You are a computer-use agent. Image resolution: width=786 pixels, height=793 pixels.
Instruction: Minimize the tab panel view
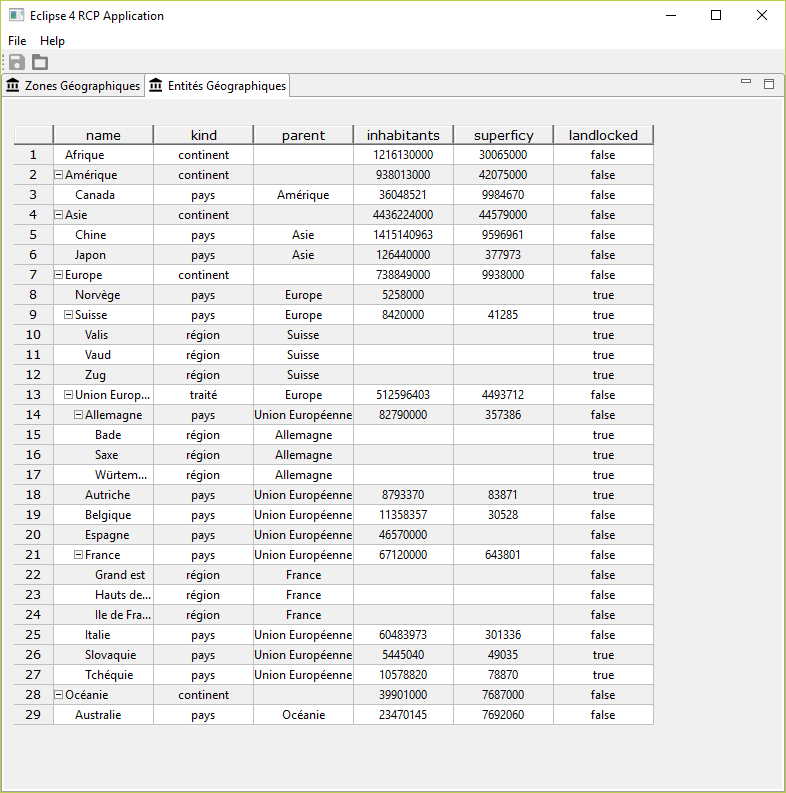(746, 82)
